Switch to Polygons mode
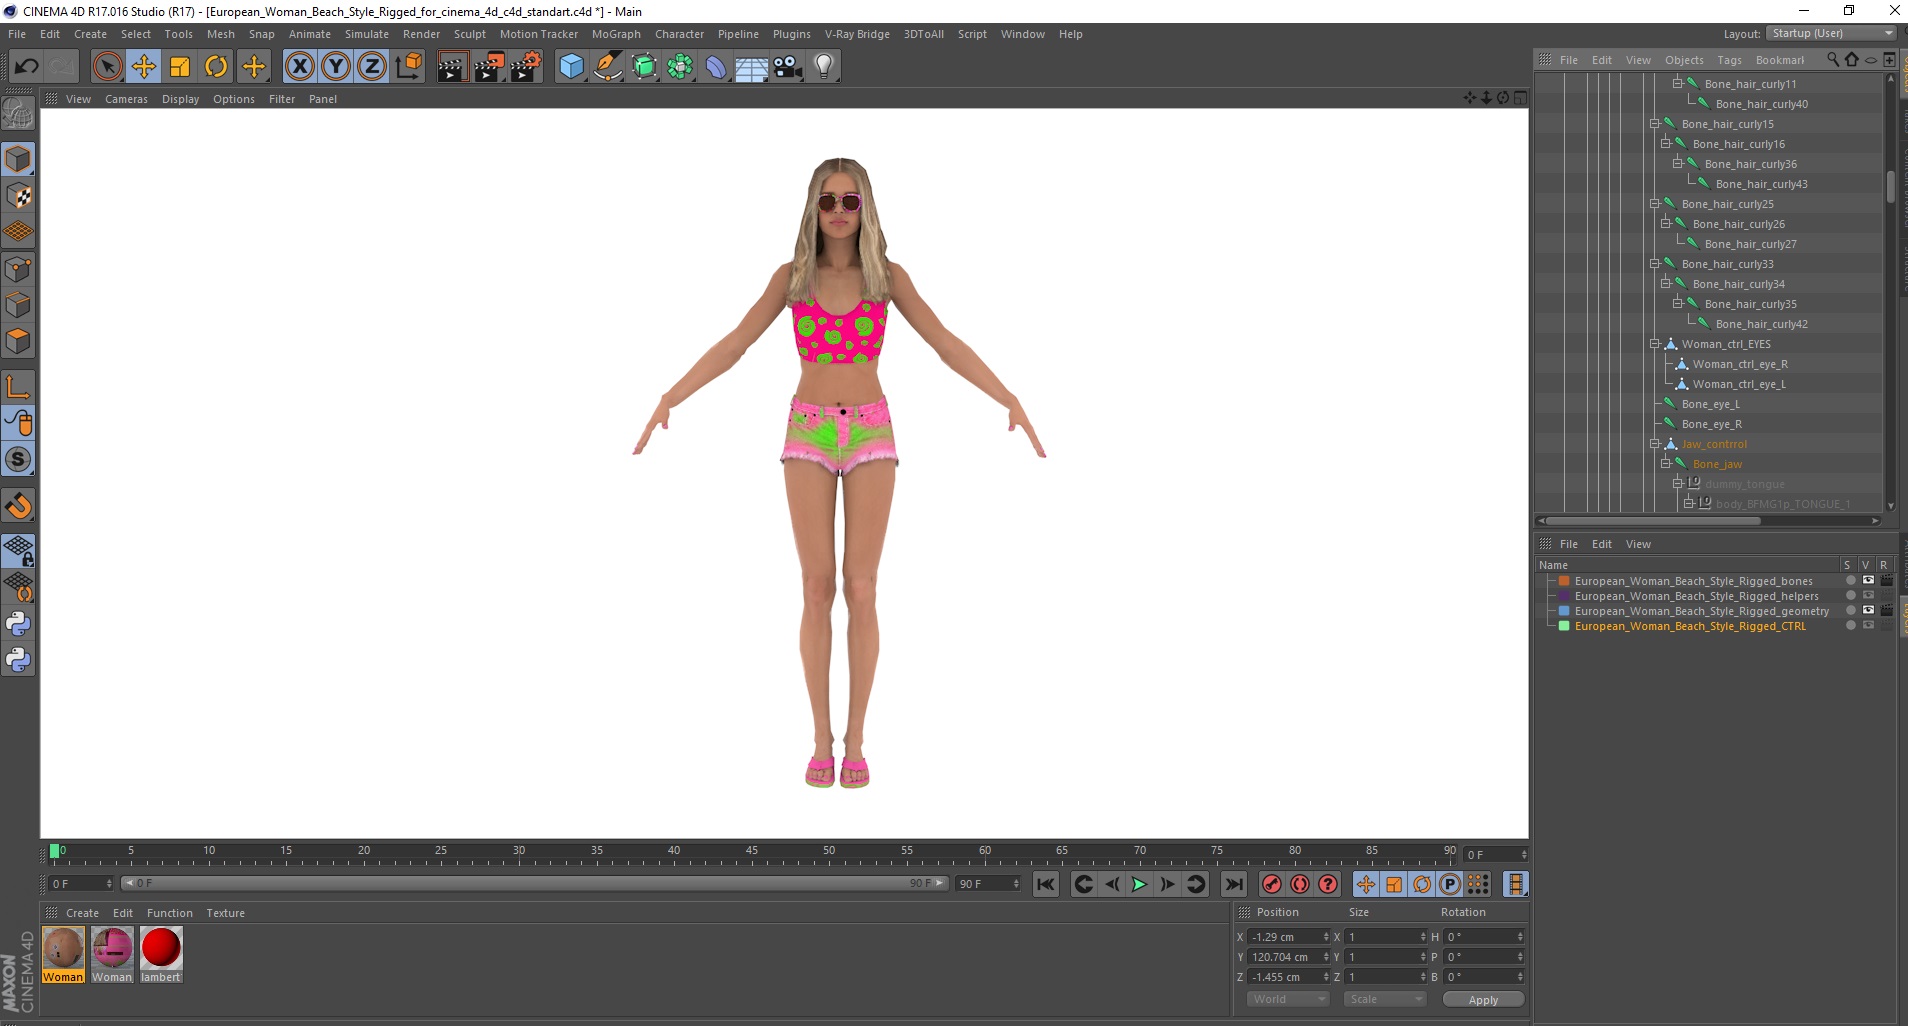1908x1026 pixels. pos(18,342)
